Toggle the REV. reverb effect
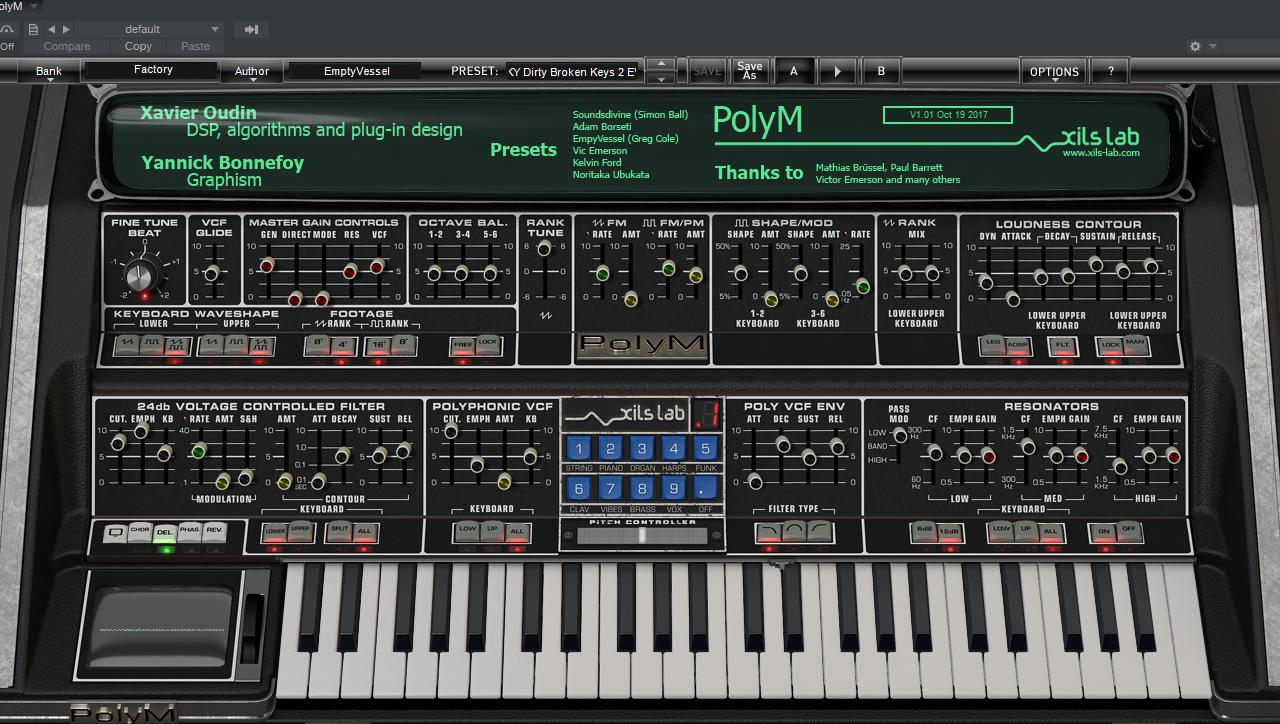Image resolution: width=1280 pixels, height=724 pixels. coord(214,533)
